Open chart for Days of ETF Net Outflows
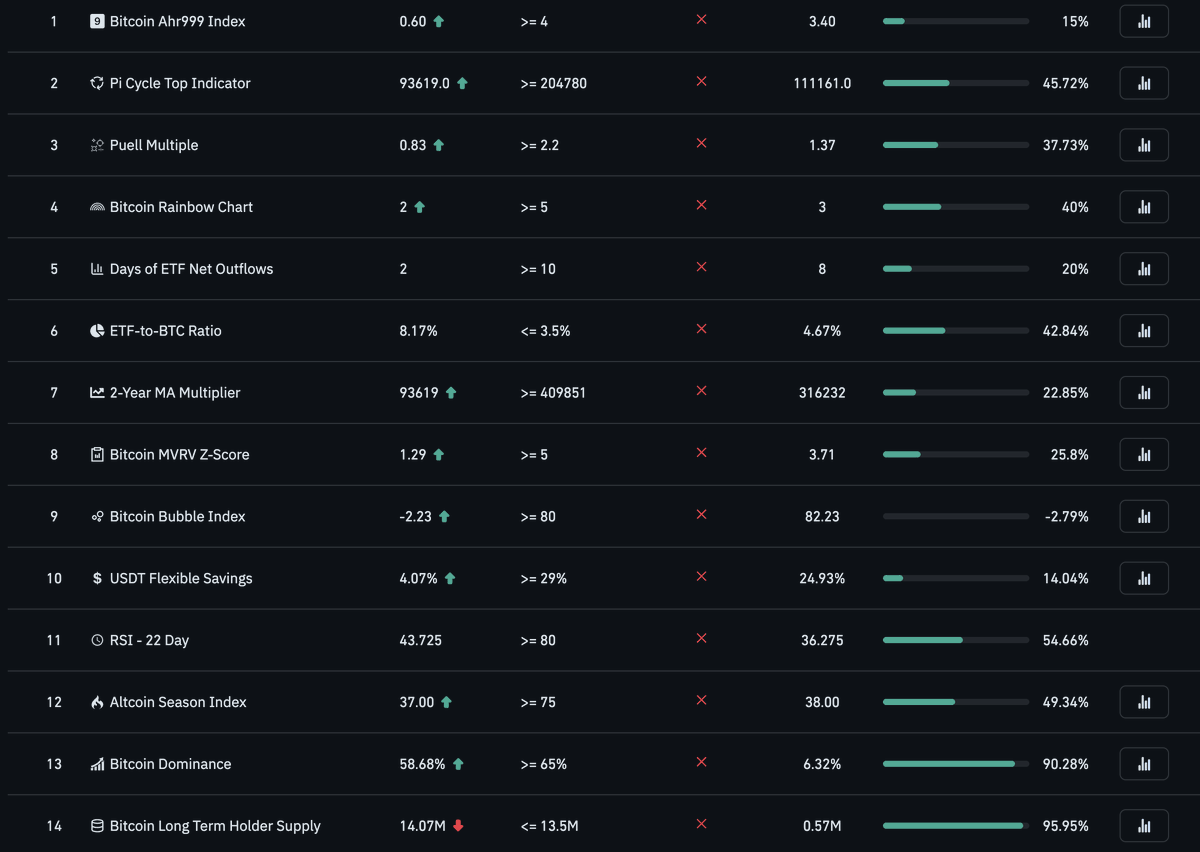This screenshot has height=852, width=1200. coord(1144,269)
